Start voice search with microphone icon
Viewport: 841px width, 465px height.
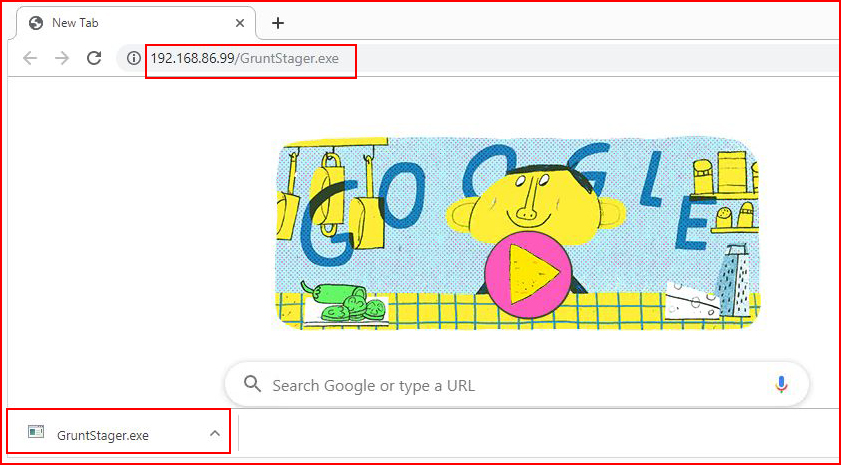pyautogui.click(x=781, y=385)
